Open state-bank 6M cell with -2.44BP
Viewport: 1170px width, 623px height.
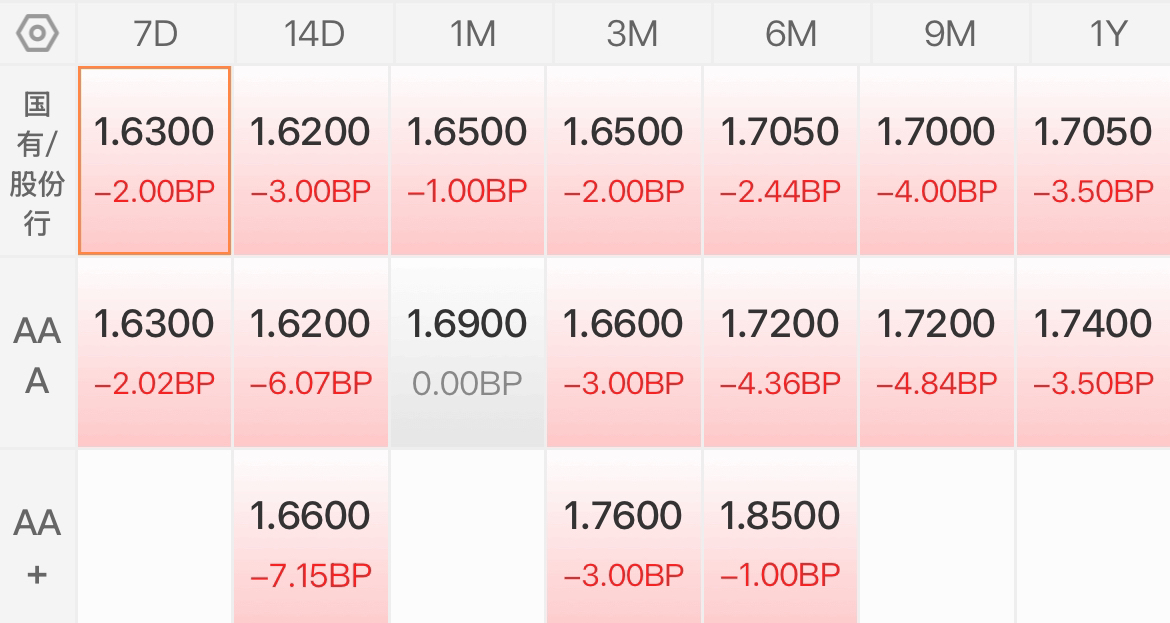(780, 160)
